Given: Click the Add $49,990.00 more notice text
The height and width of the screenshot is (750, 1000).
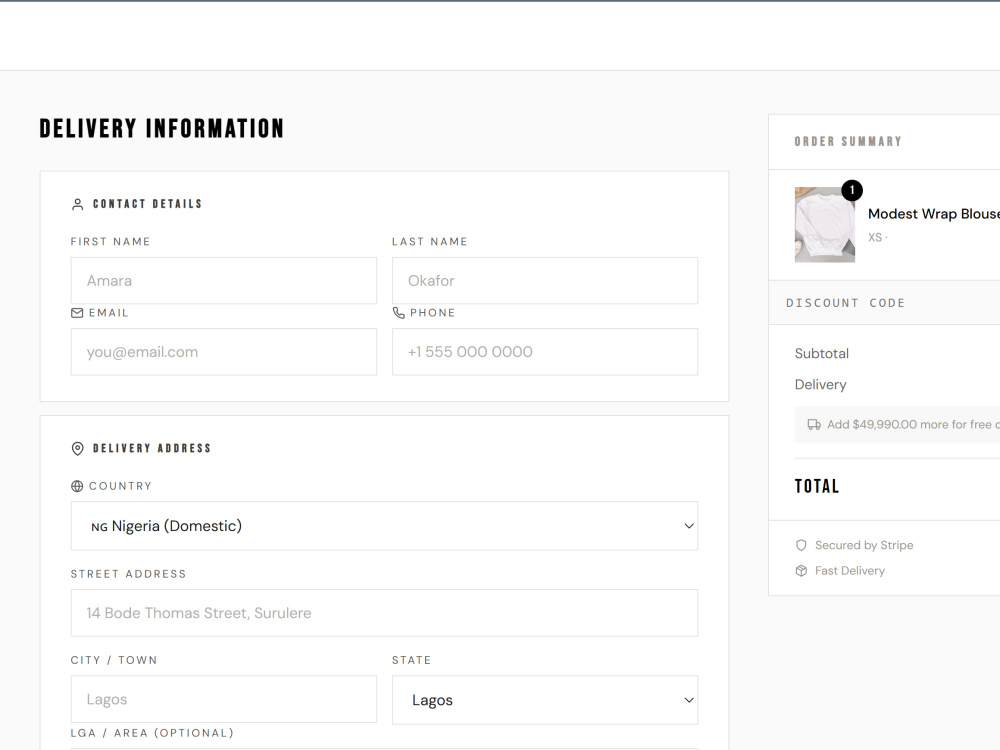Looking at the screenshot, I should coord(913,425).
